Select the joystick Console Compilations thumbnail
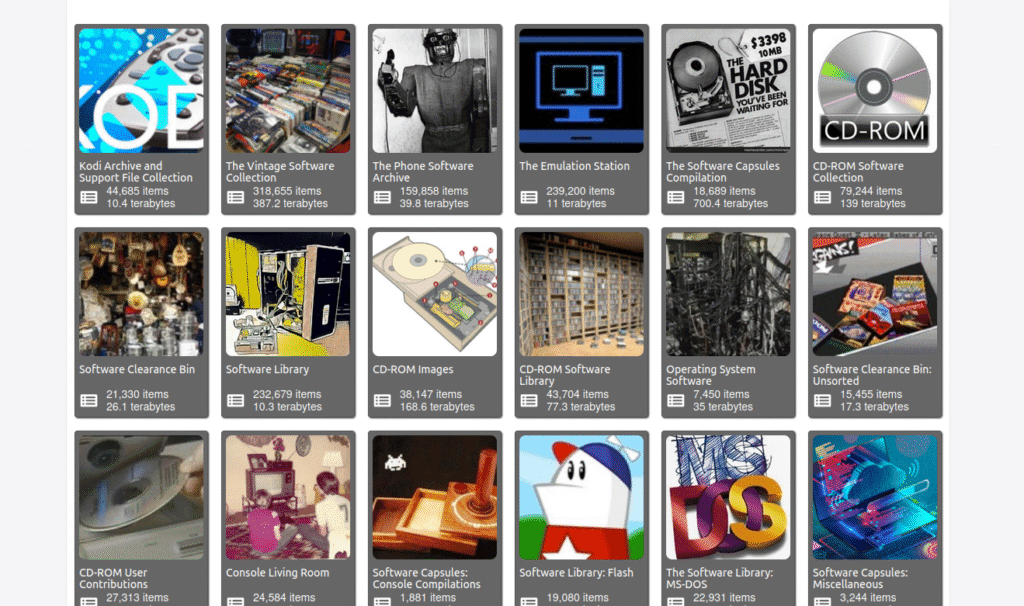This screenshot has width=1024, height=606. click(435, 497)
